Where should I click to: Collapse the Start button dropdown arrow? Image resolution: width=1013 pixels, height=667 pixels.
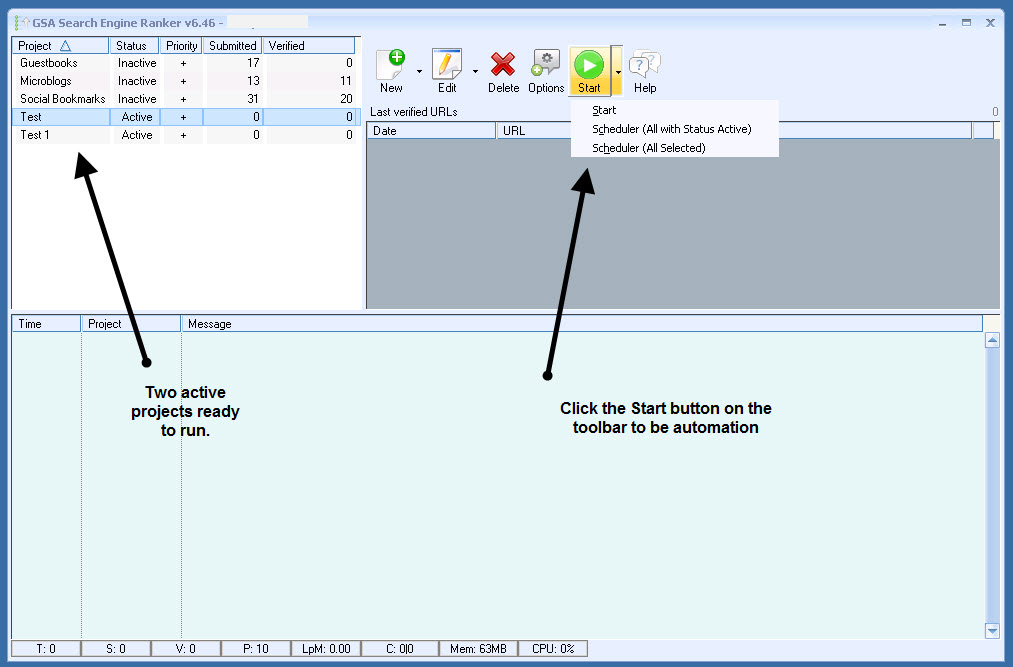coord(618,71)
